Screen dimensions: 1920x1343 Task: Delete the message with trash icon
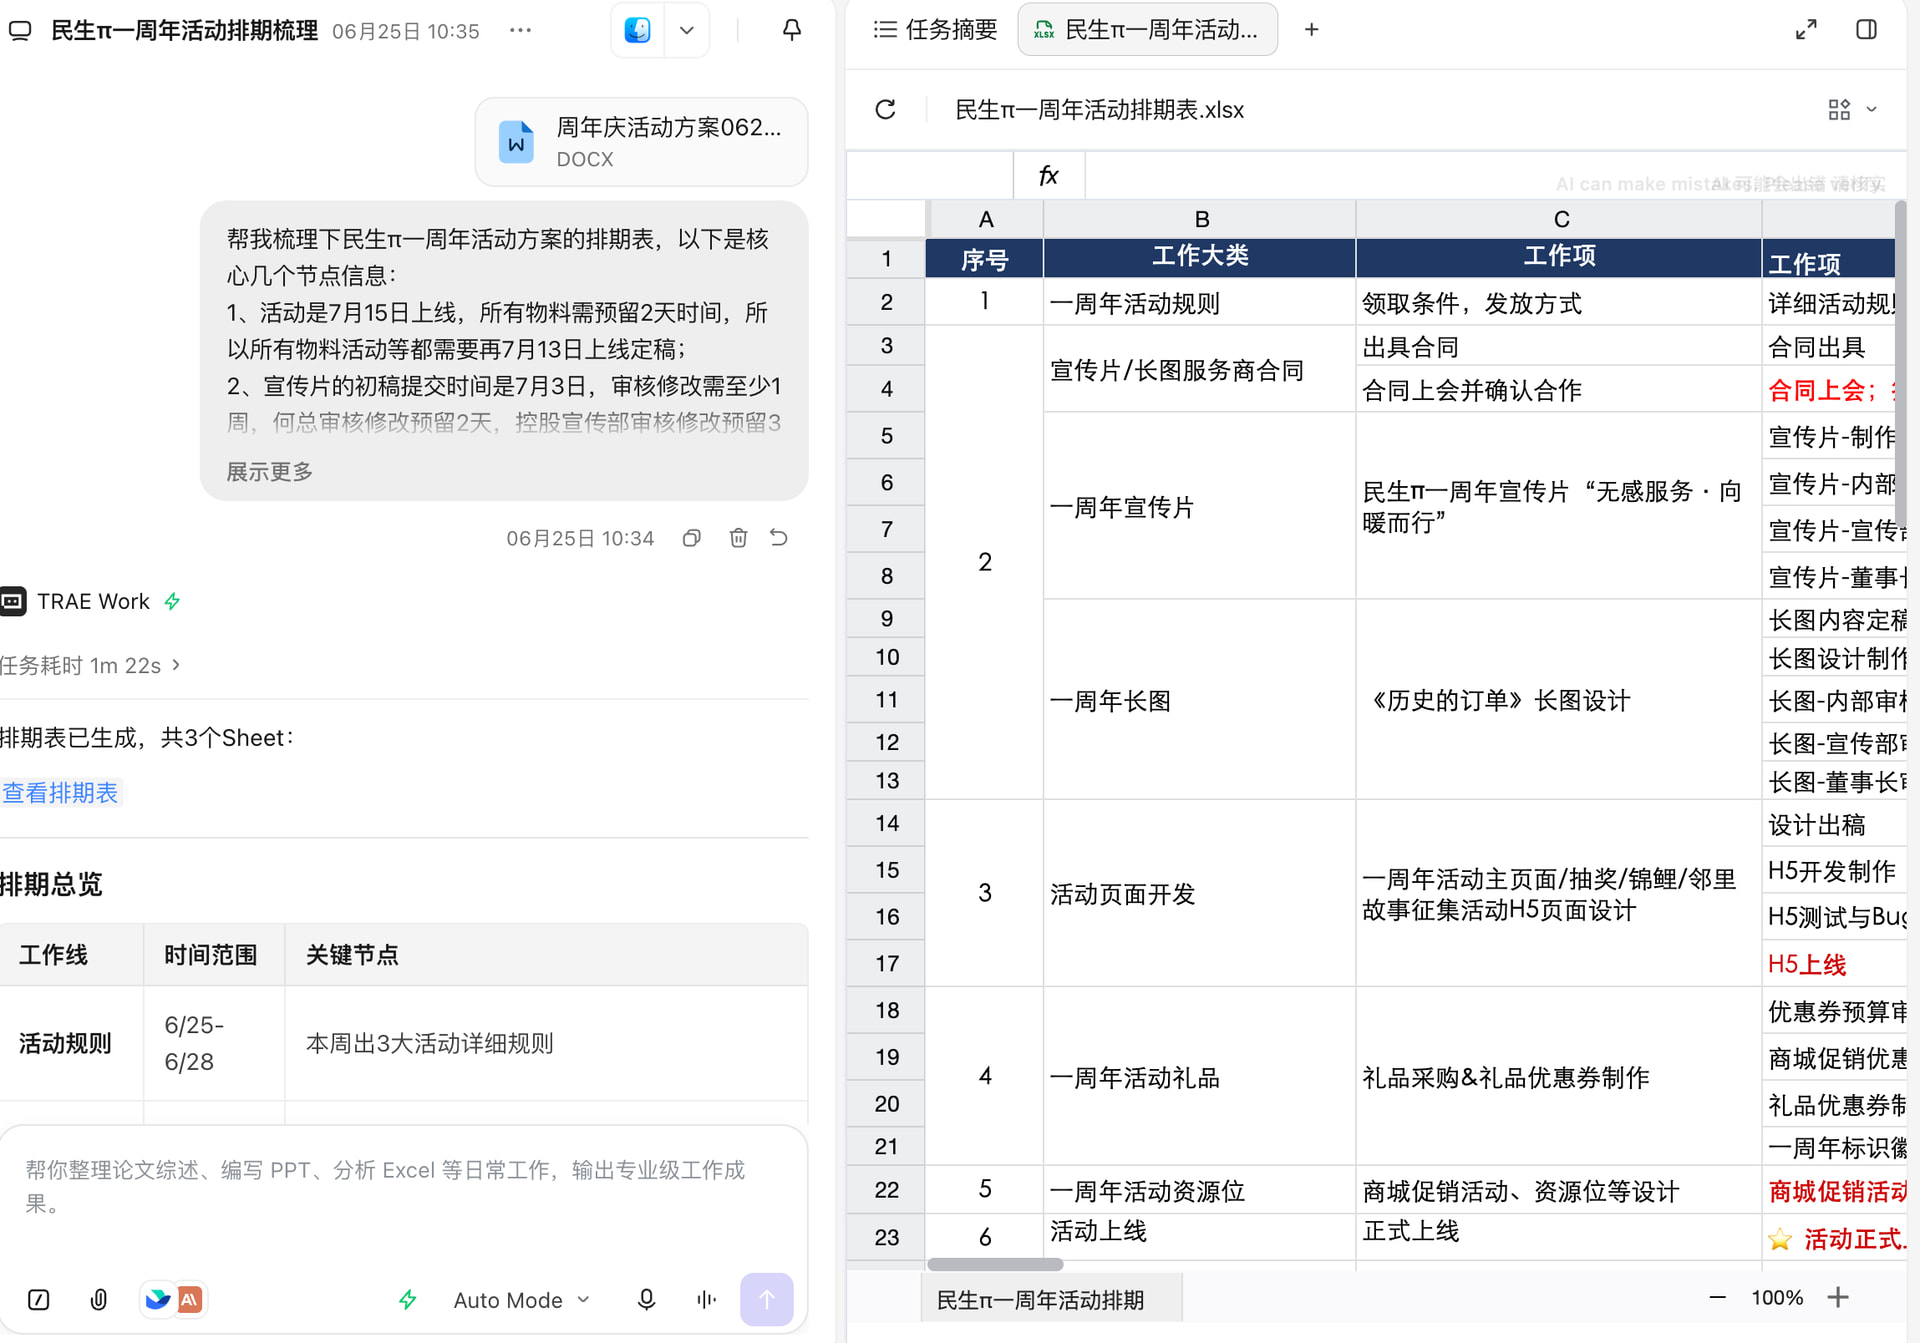pyautogui.click(x=738, y=538)
